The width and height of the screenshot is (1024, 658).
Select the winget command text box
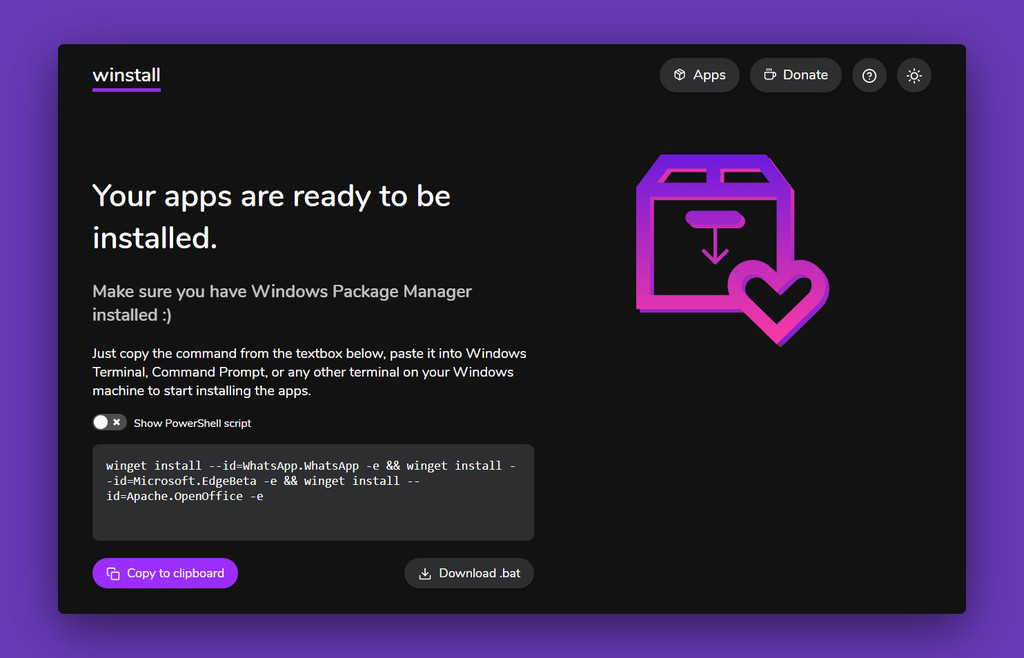point(313,492)
